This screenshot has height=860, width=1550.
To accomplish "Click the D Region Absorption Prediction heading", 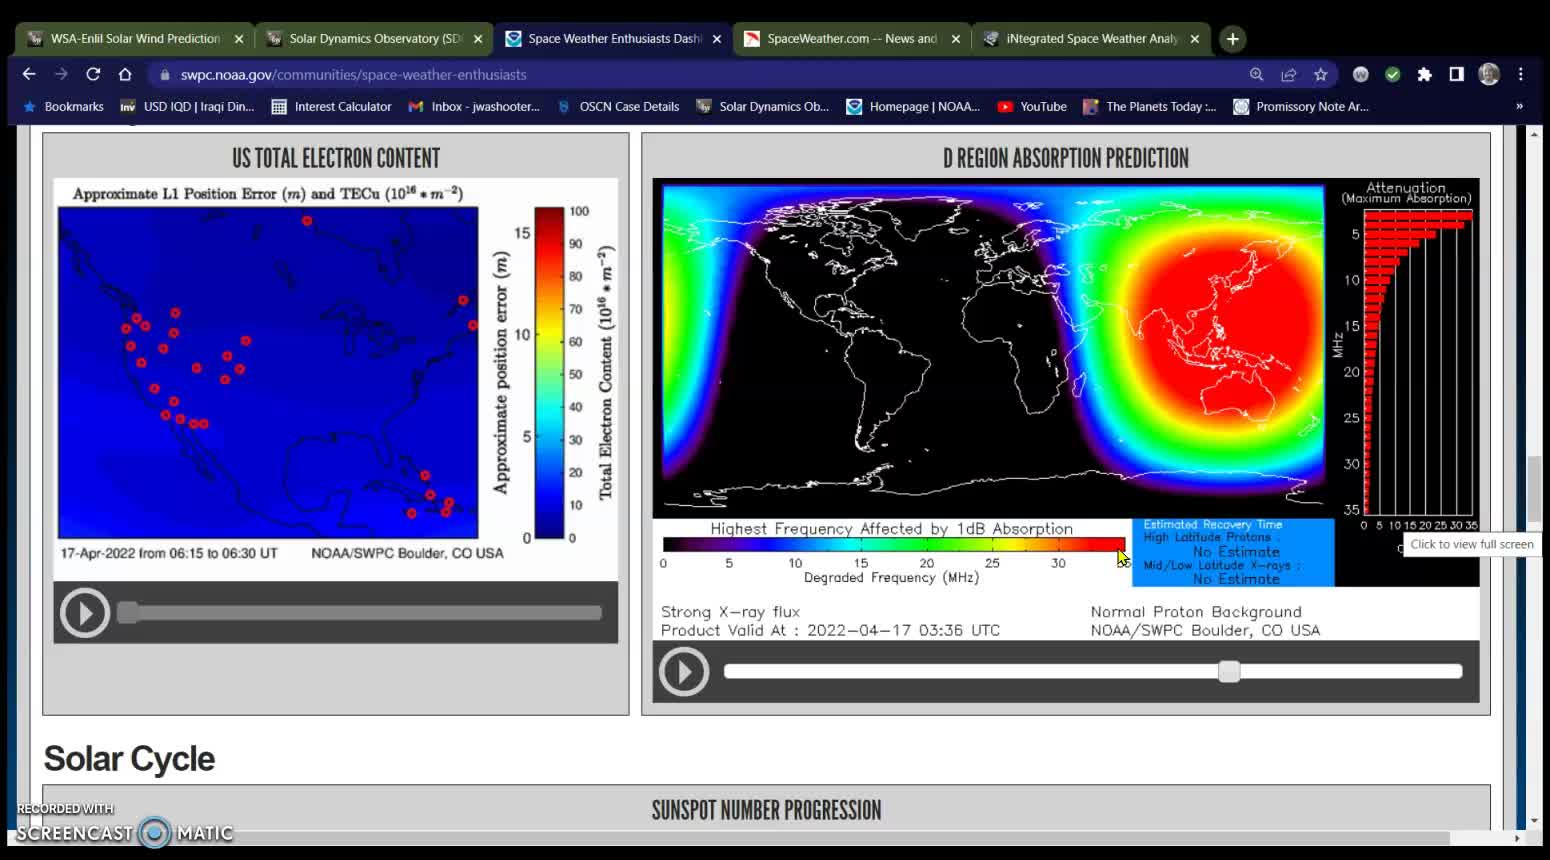I will 1066,158.
